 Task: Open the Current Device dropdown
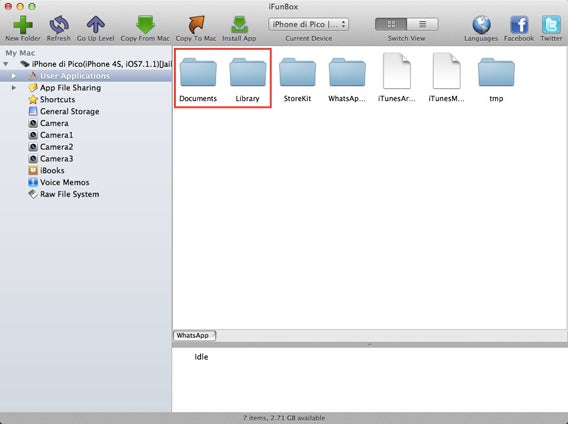click(x=309, y=24)
